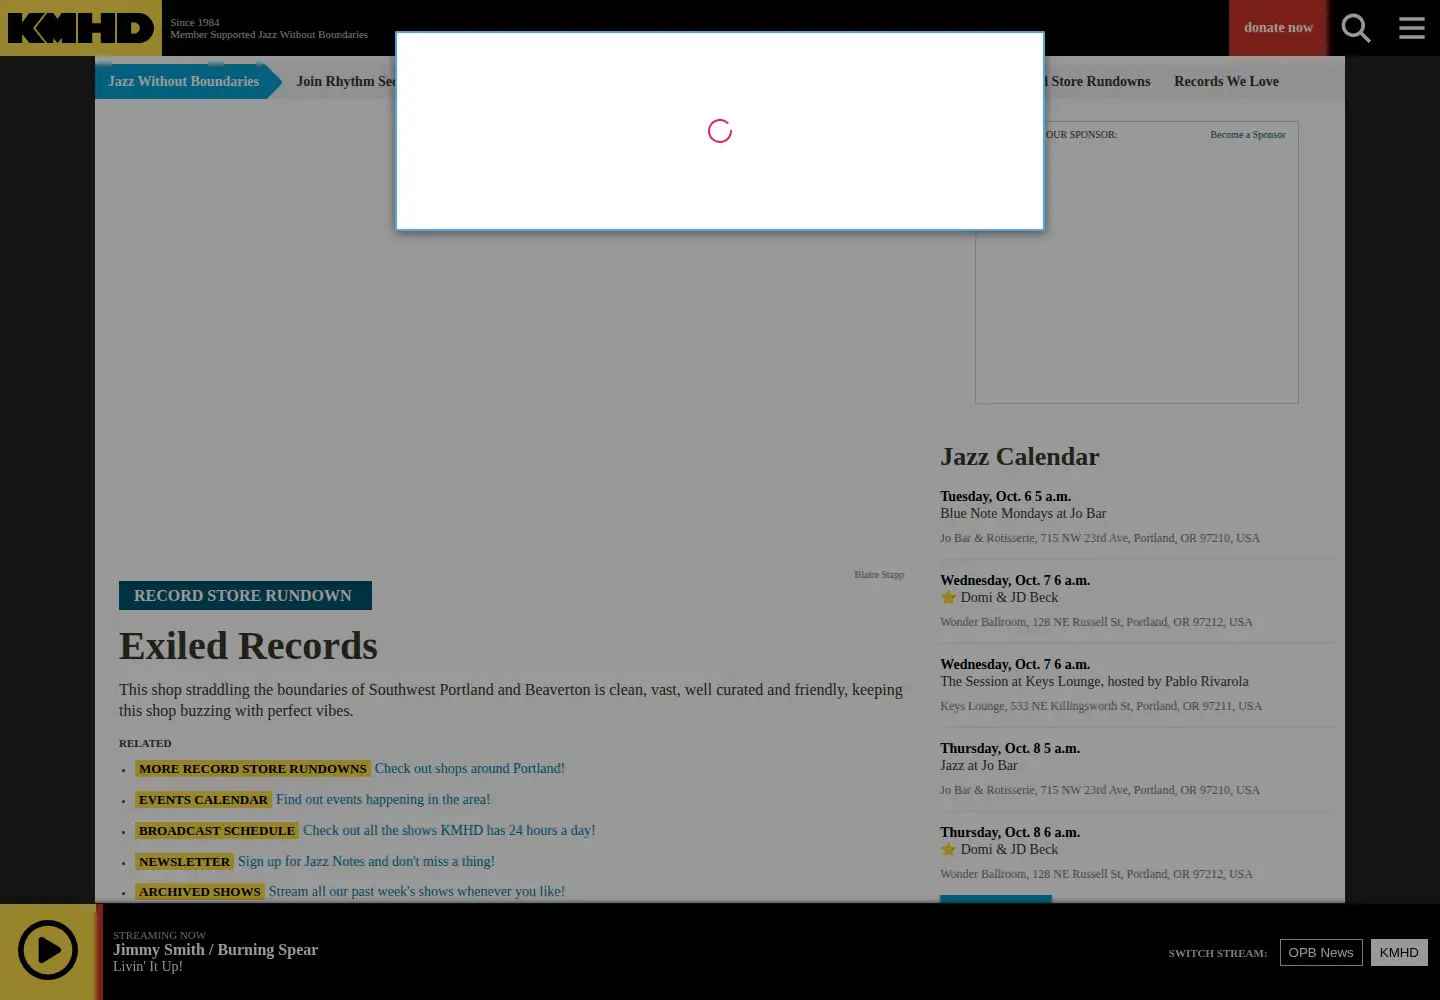1440x1000 pixels.
Task: Click the star icon on Thursday's Domi event
Action: [x=949, y=849]
